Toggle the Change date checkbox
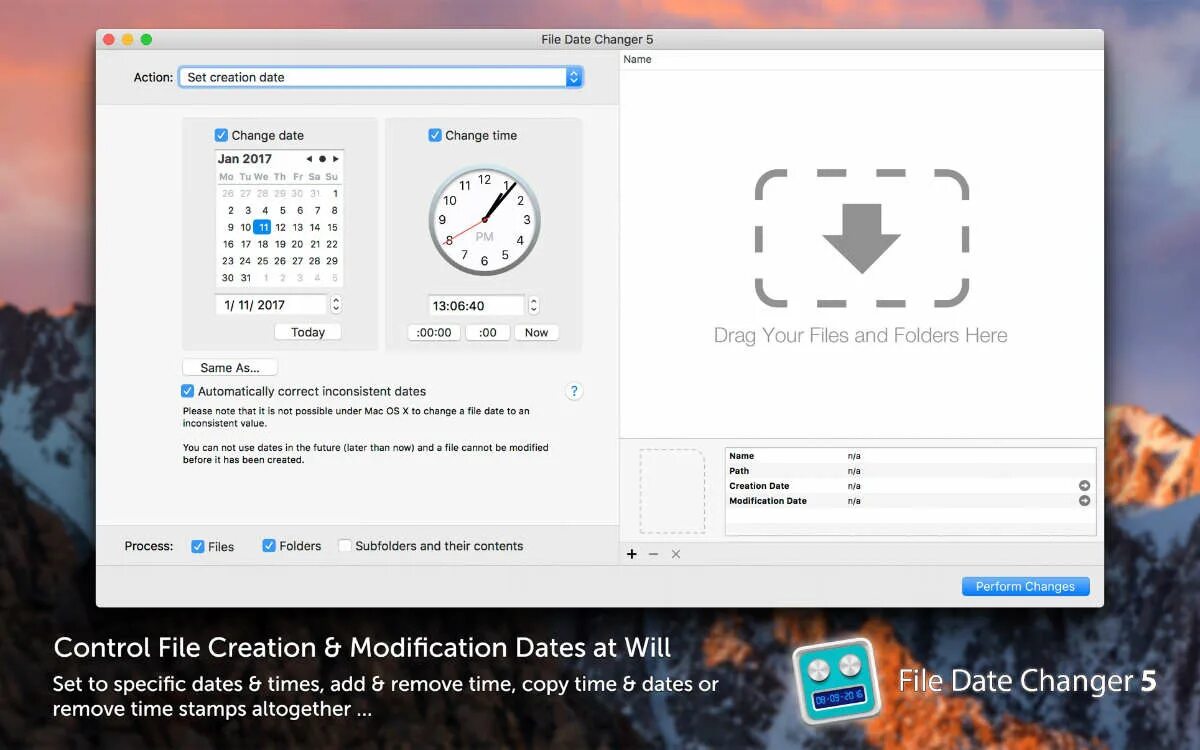 tap(221, 135)
